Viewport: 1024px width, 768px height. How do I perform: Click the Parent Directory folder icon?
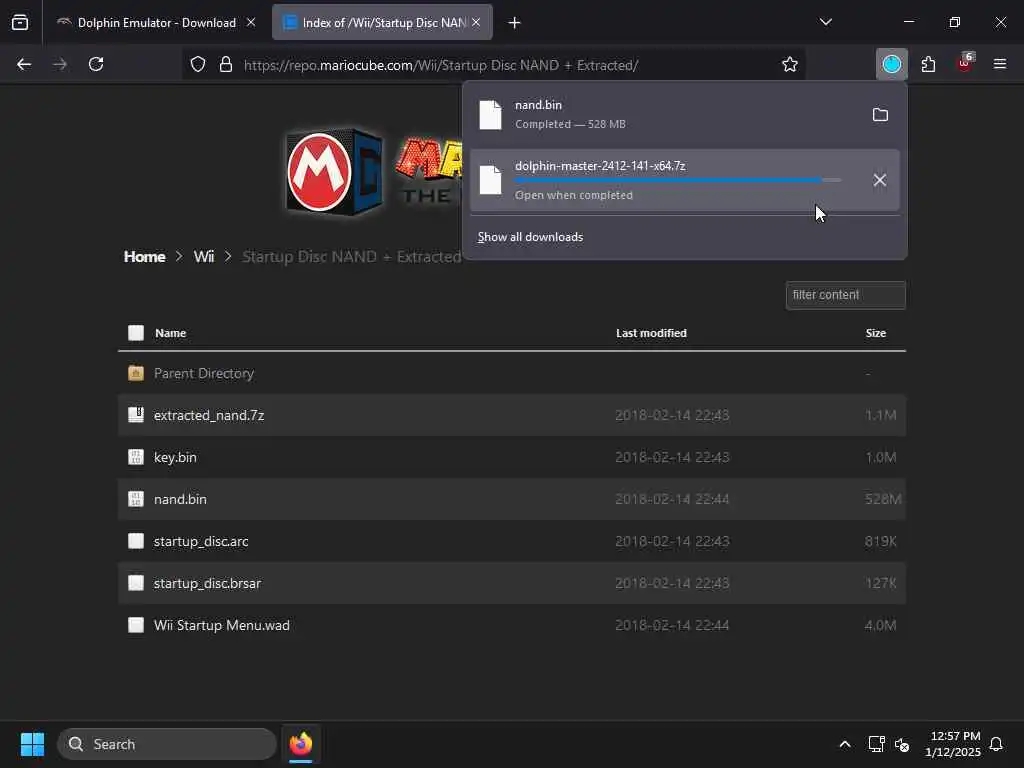[x=136, y=374]
